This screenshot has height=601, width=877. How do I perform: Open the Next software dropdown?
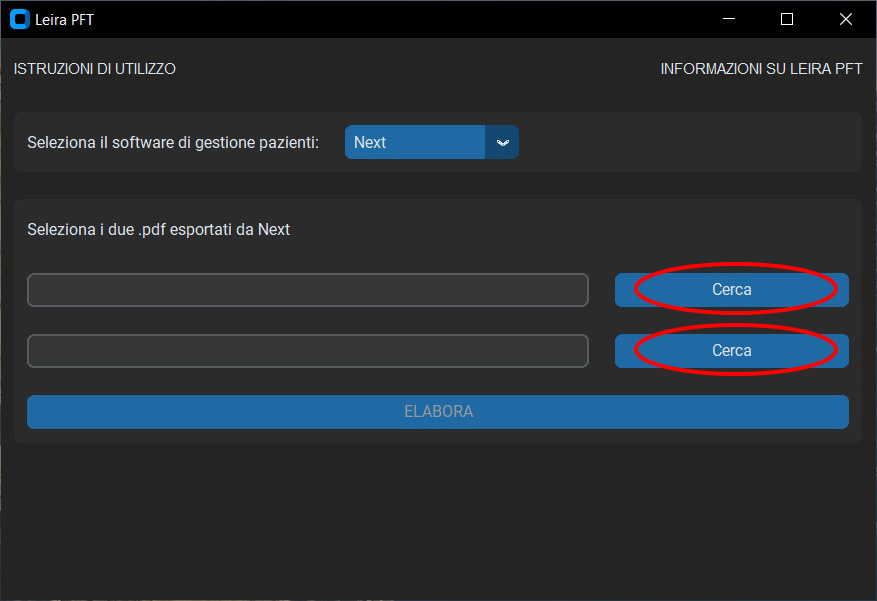(x=431, y=142)
